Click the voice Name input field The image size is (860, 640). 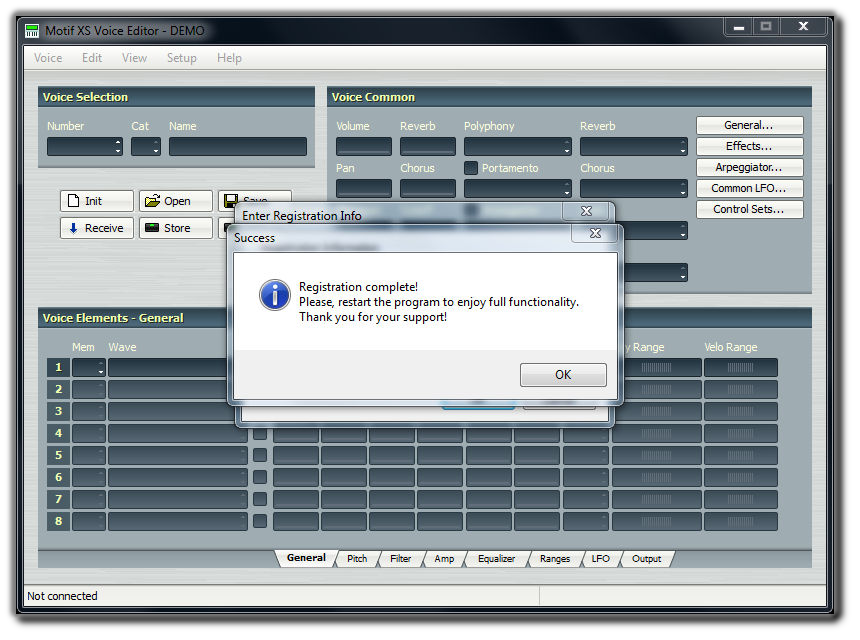pos(238,146)
